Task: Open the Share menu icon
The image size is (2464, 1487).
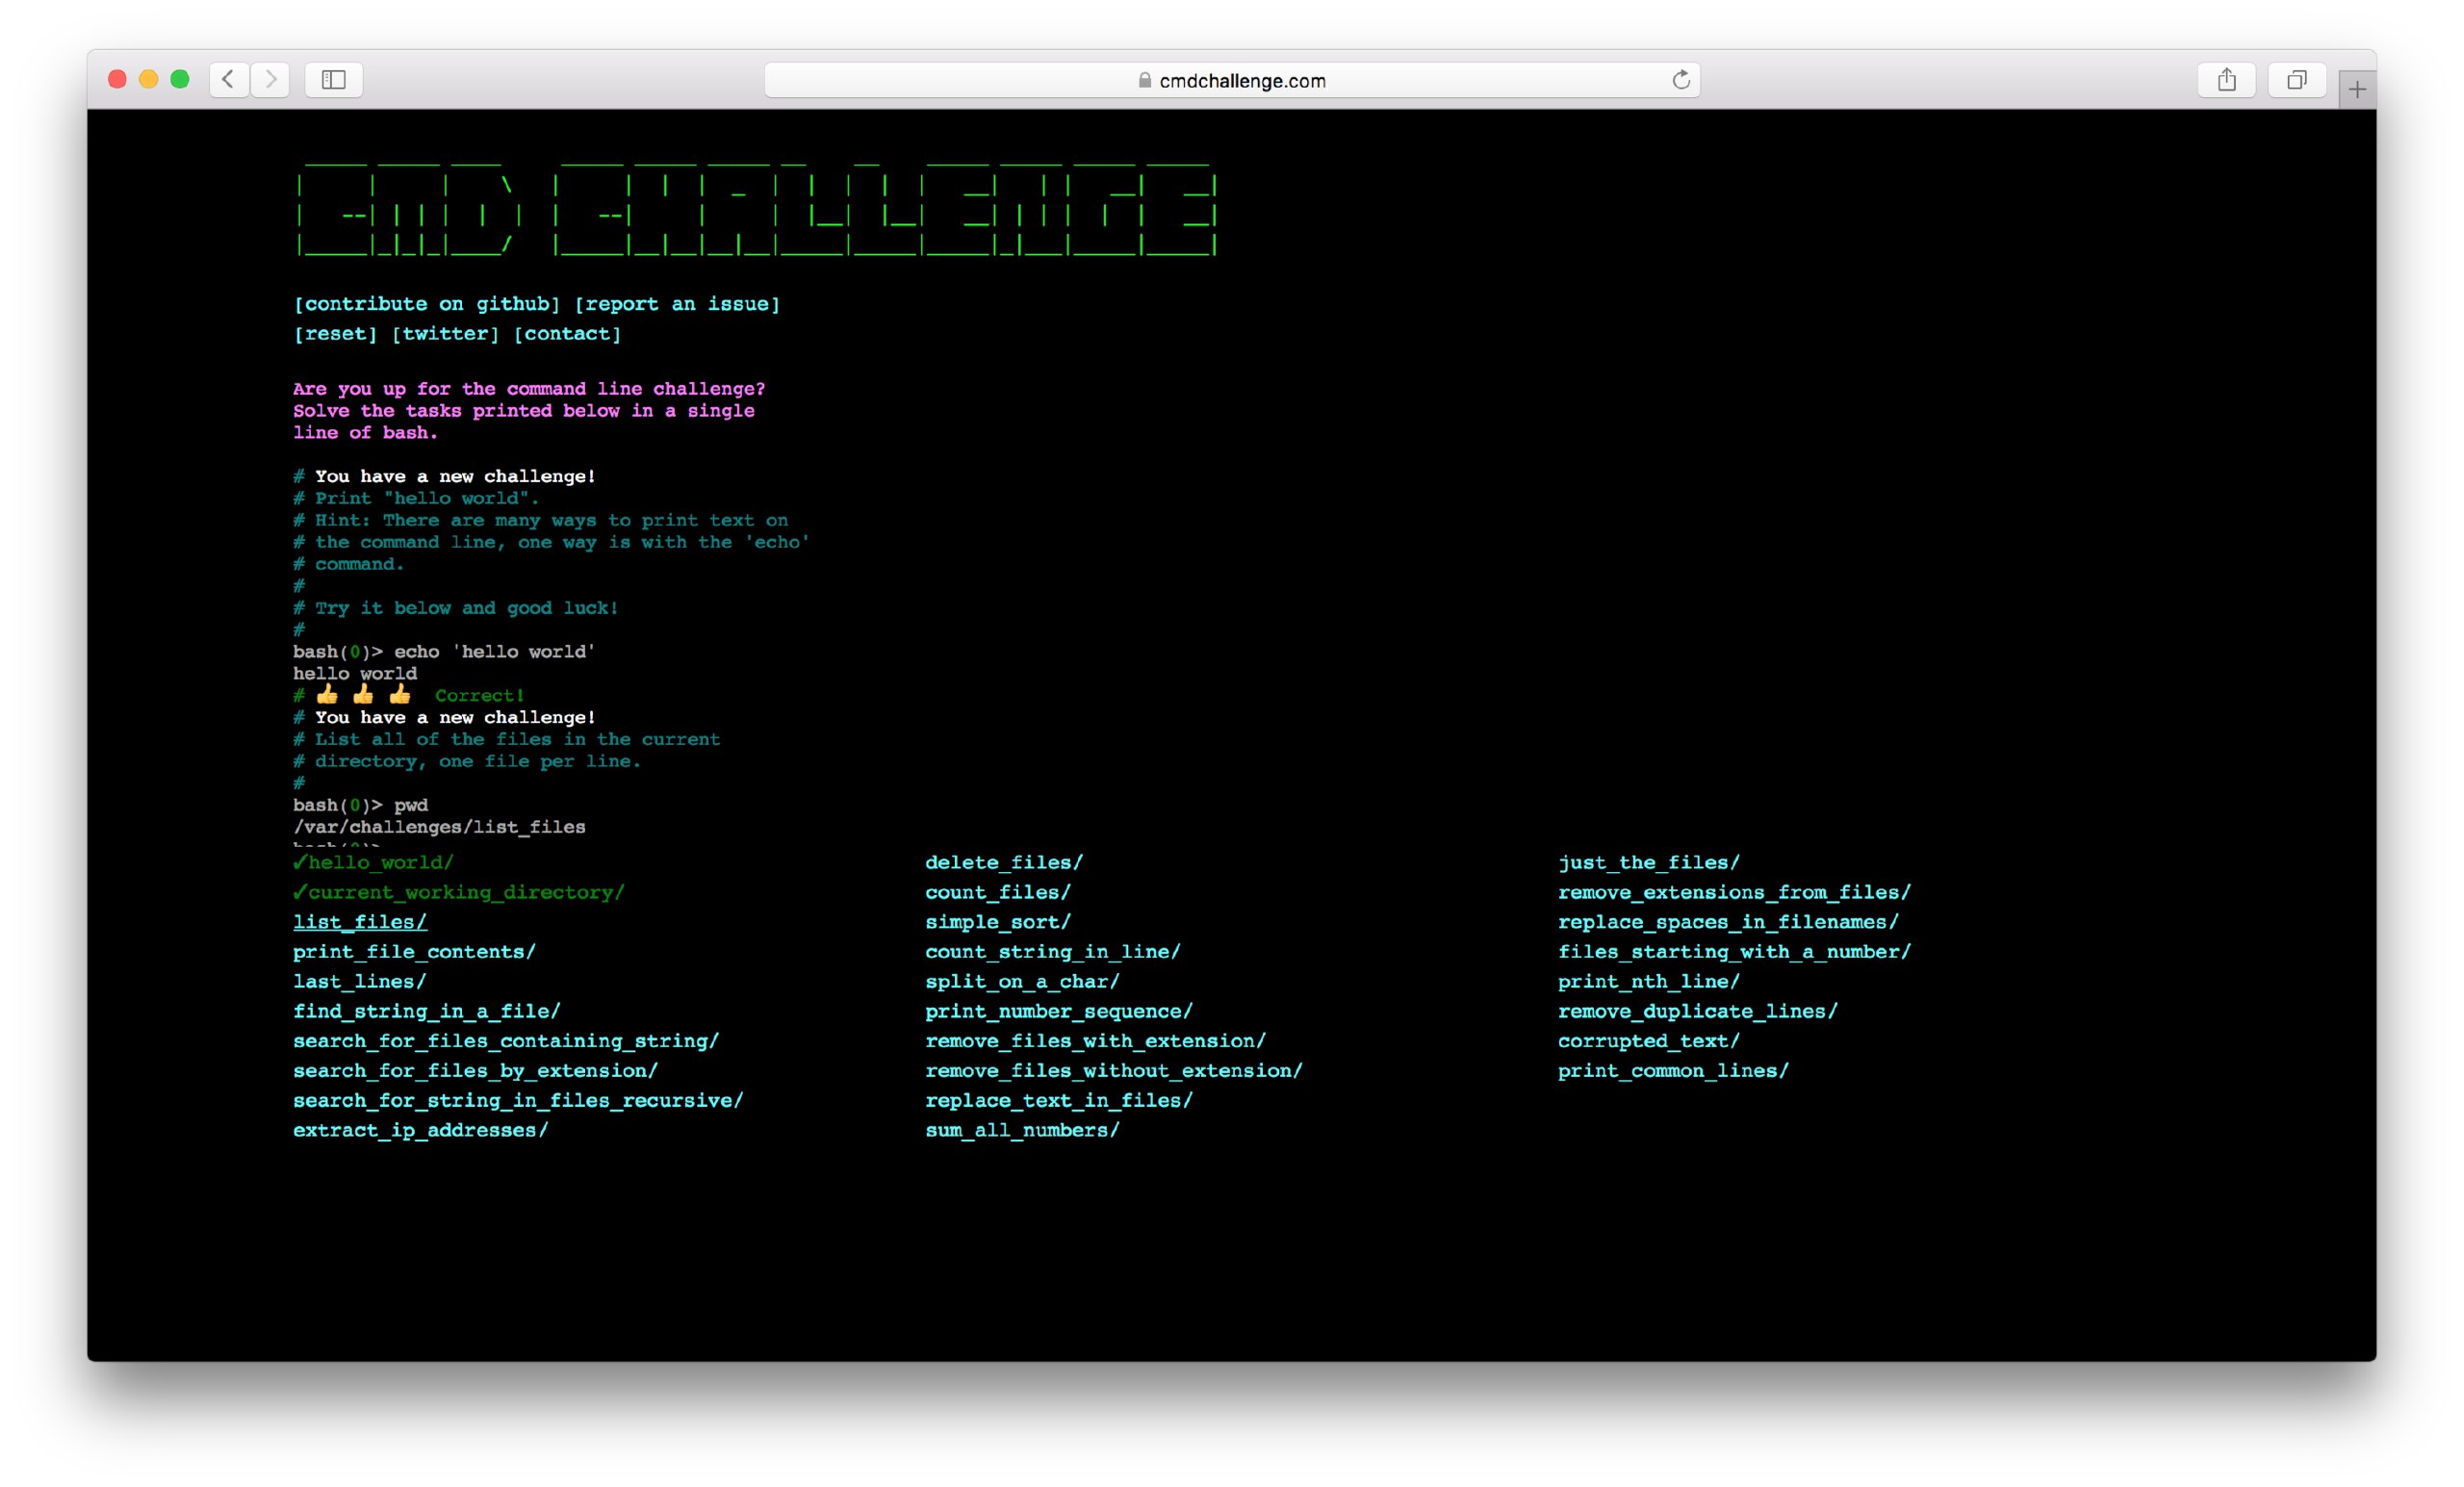Action: point(2226,79)
